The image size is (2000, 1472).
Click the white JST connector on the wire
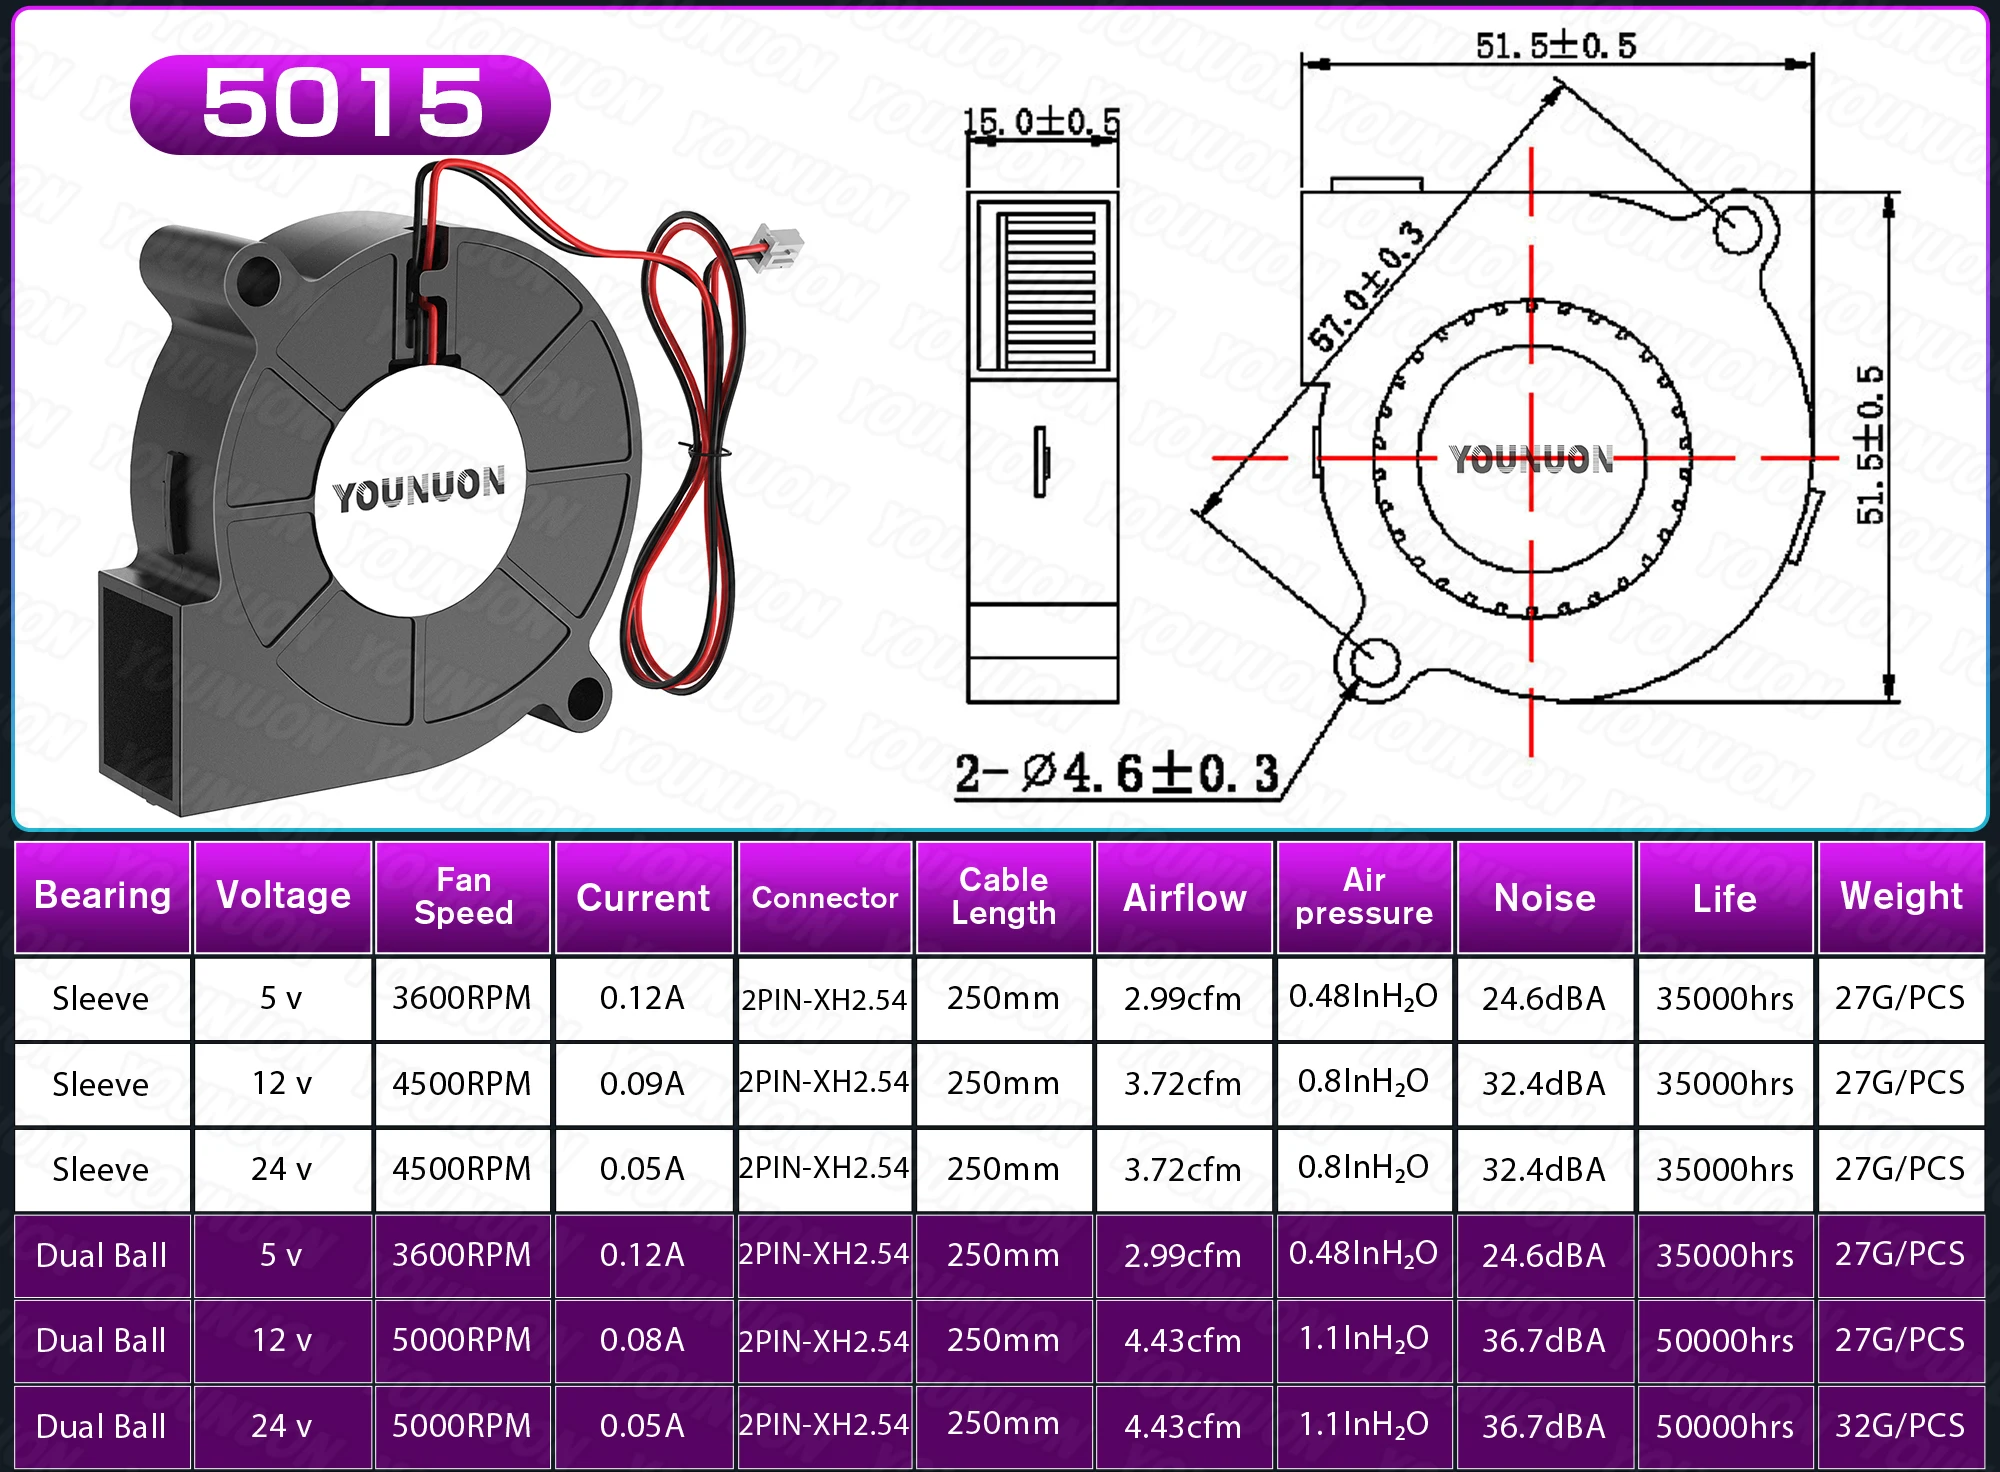779,245
